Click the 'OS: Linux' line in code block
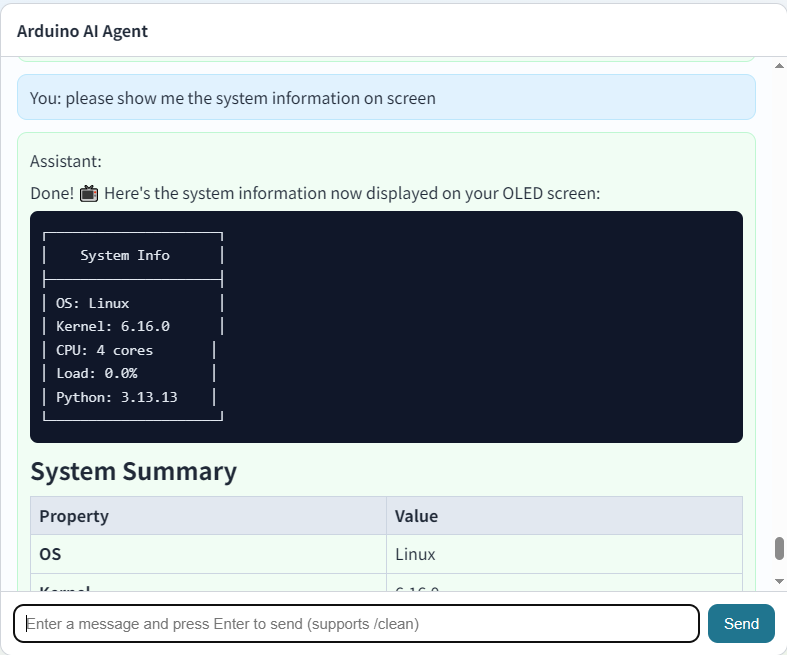 [92, 303]
